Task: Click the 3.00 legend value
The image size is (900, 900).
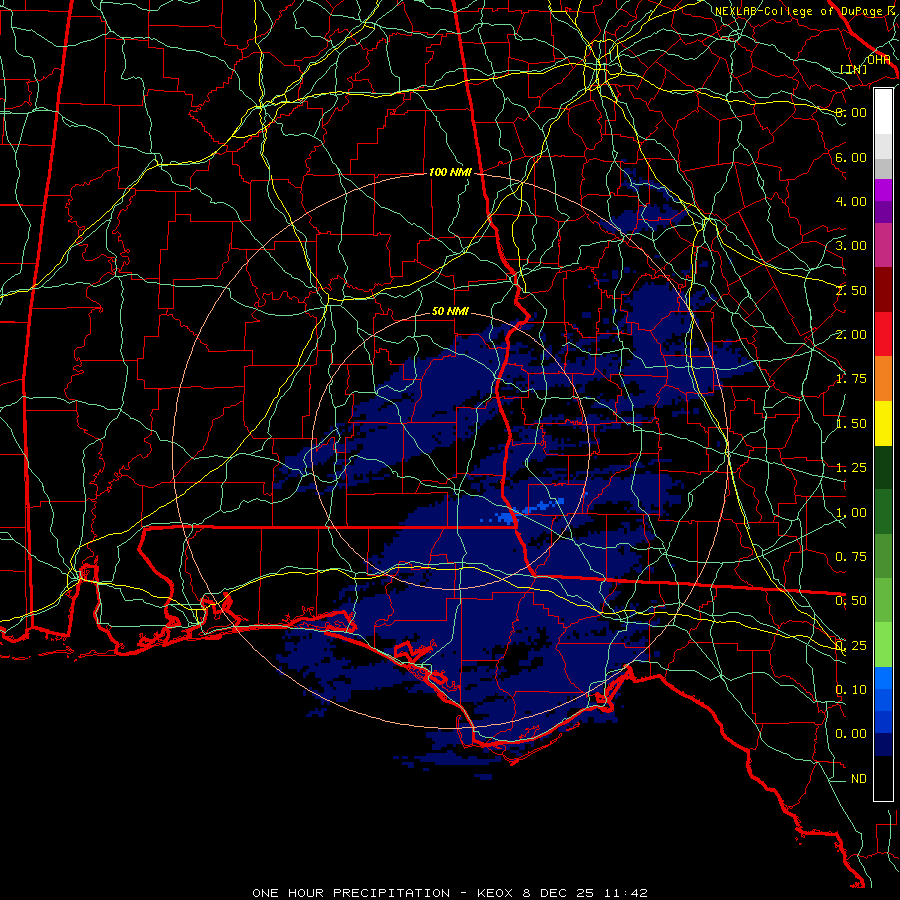Action: tap(850, 246)
